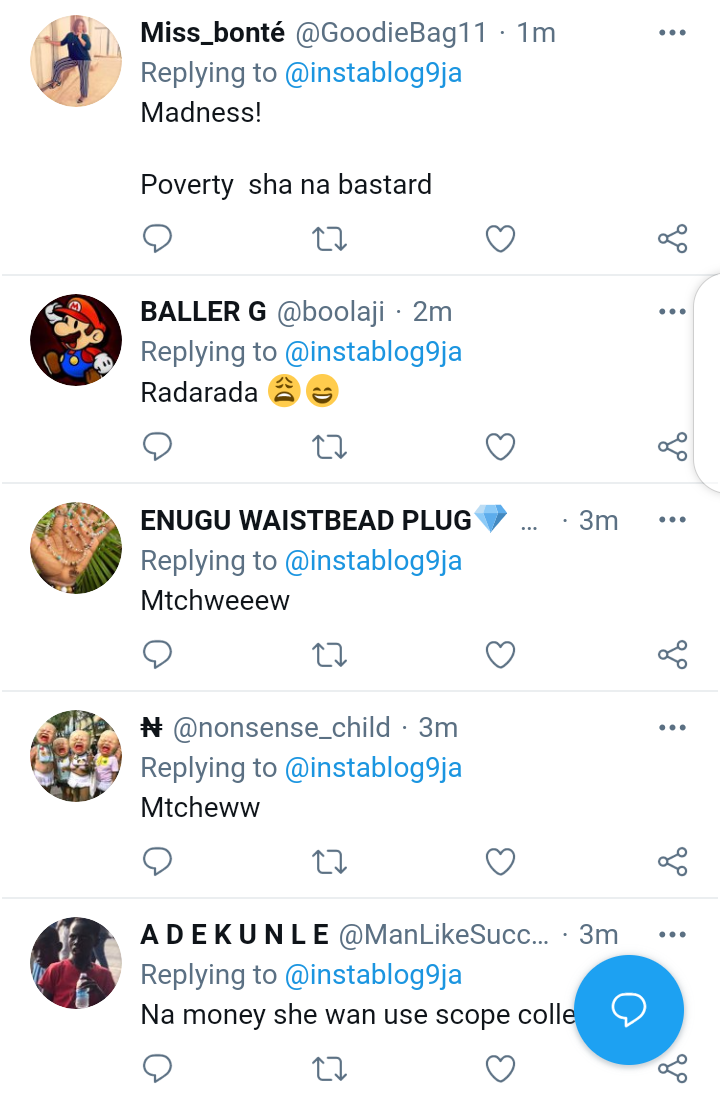The height and width of the screenshot is (1093, 720).
Task: Like BALLER G's Radarada reply
Action: click(x=500, y=447)
